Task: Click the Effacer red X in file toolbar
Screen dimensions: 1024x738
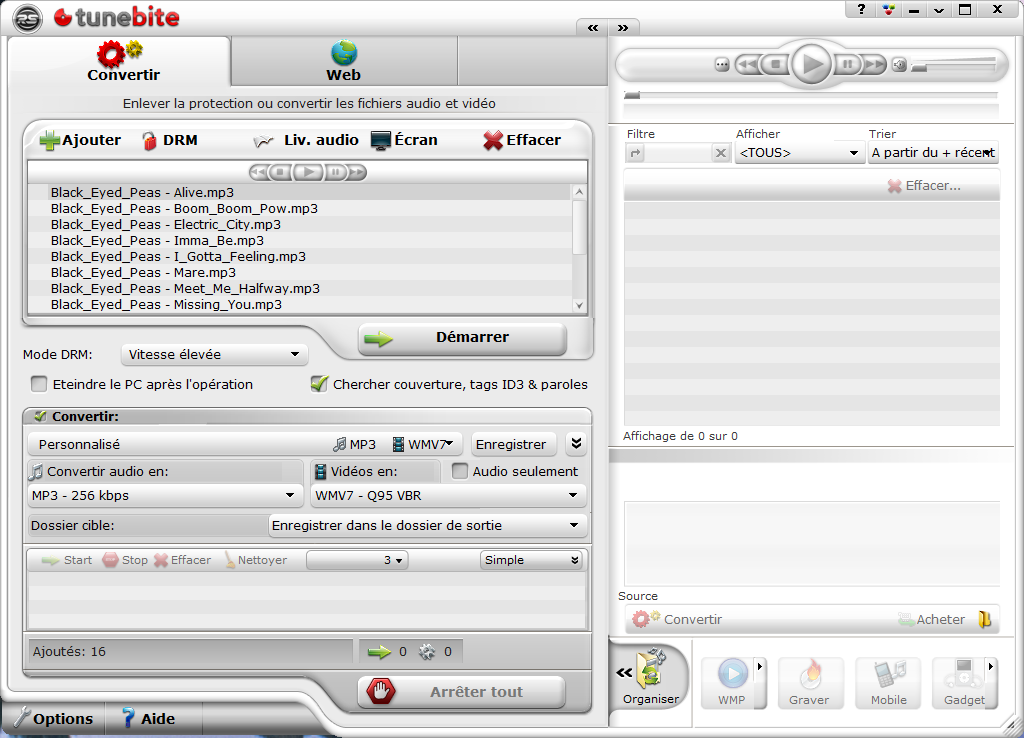Action: 493,140
